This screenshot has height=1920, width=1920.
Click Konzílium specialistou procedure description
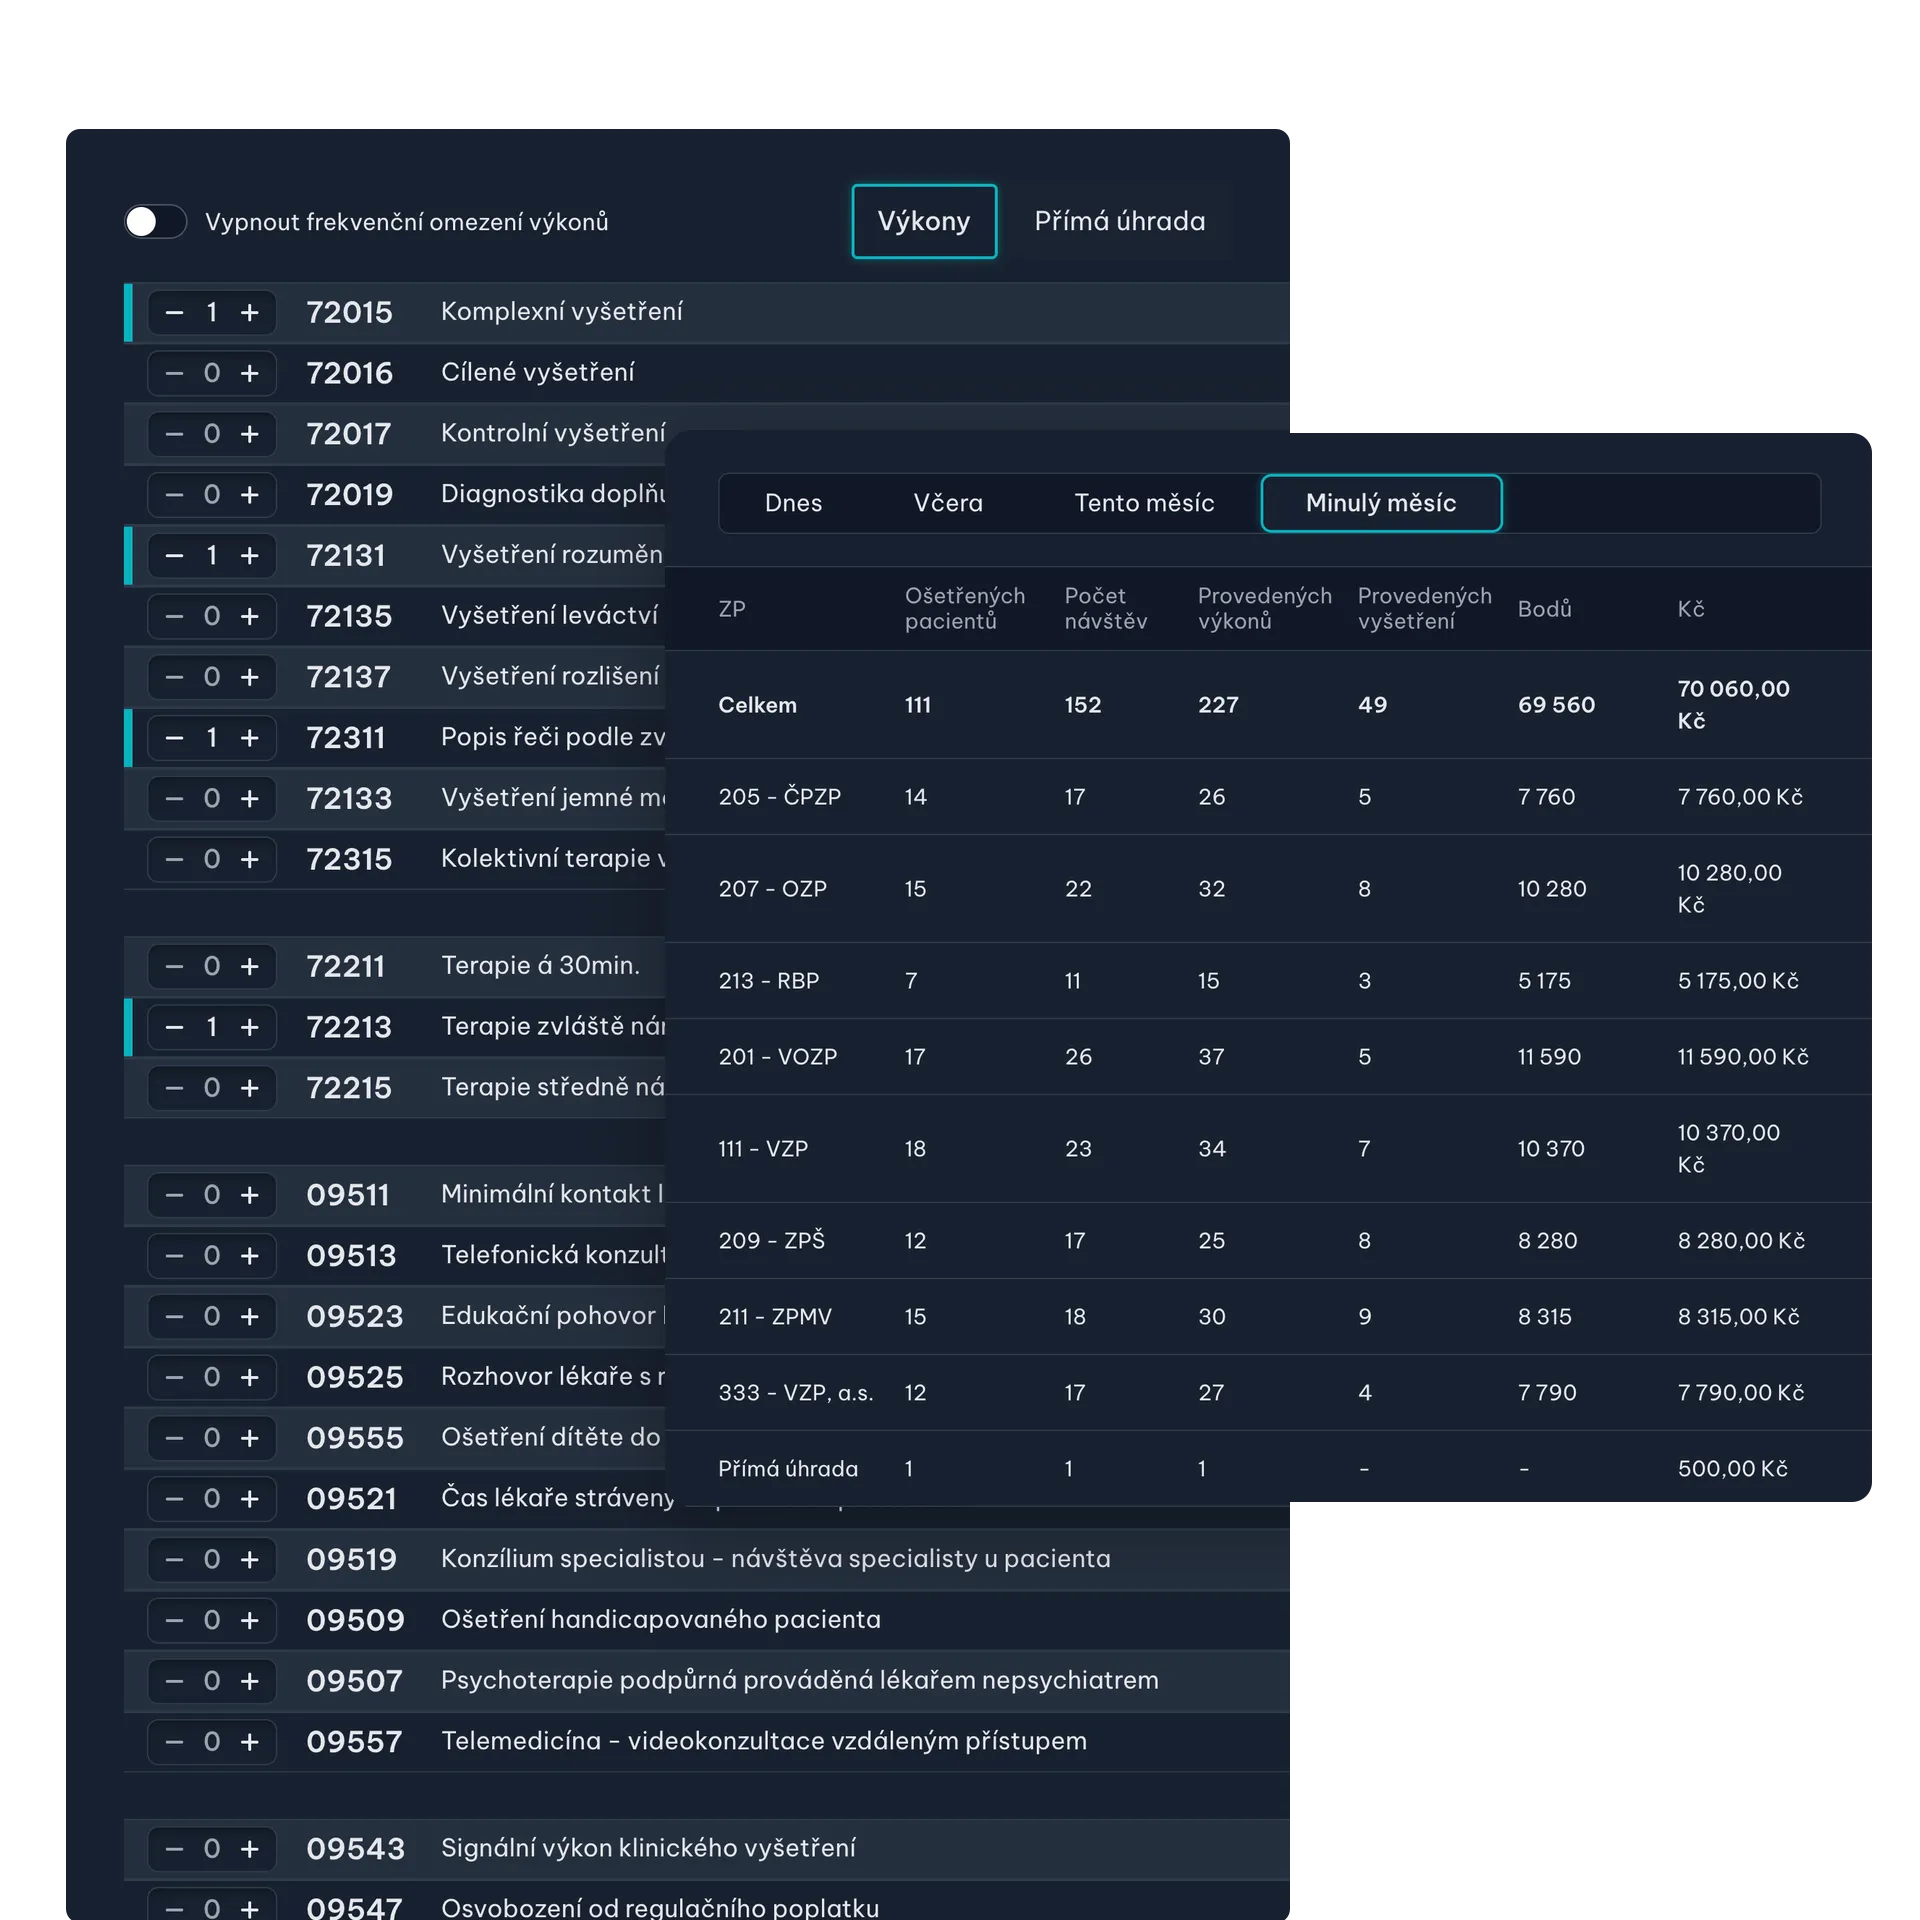coord(775,1559)
